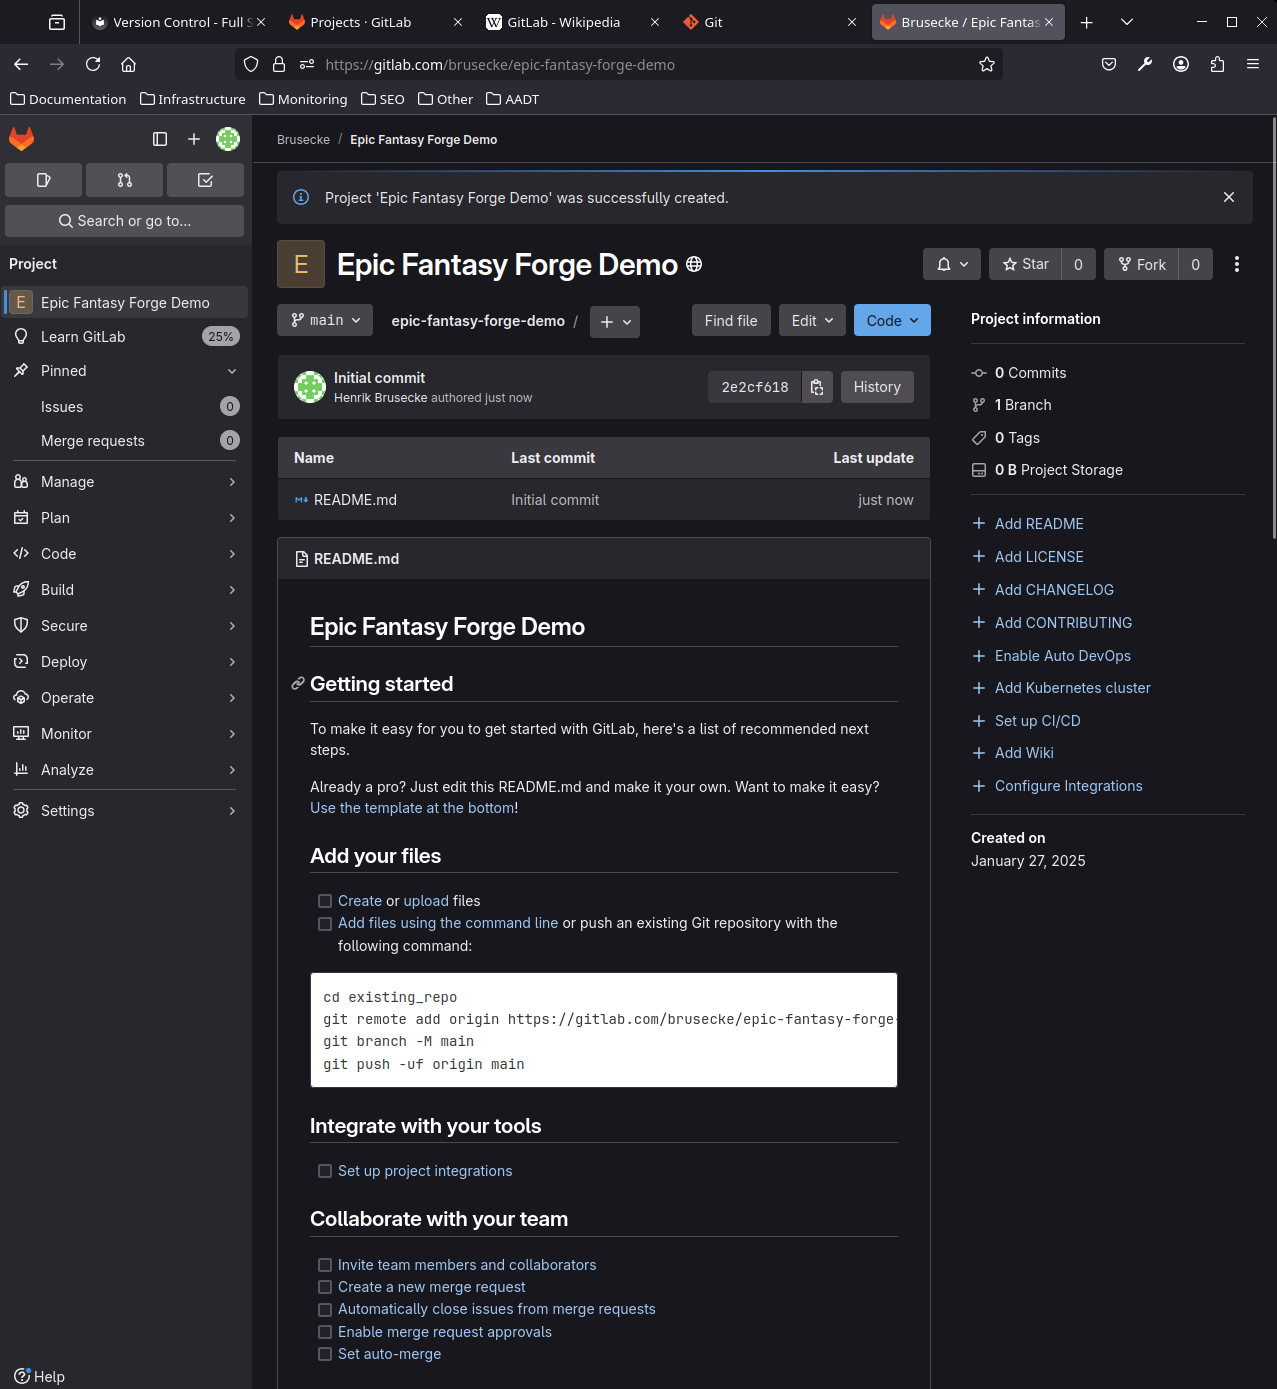Copy commit SHA 2e2cf618 to clipboard
1277x1389 pixels.
pos(817,387)
